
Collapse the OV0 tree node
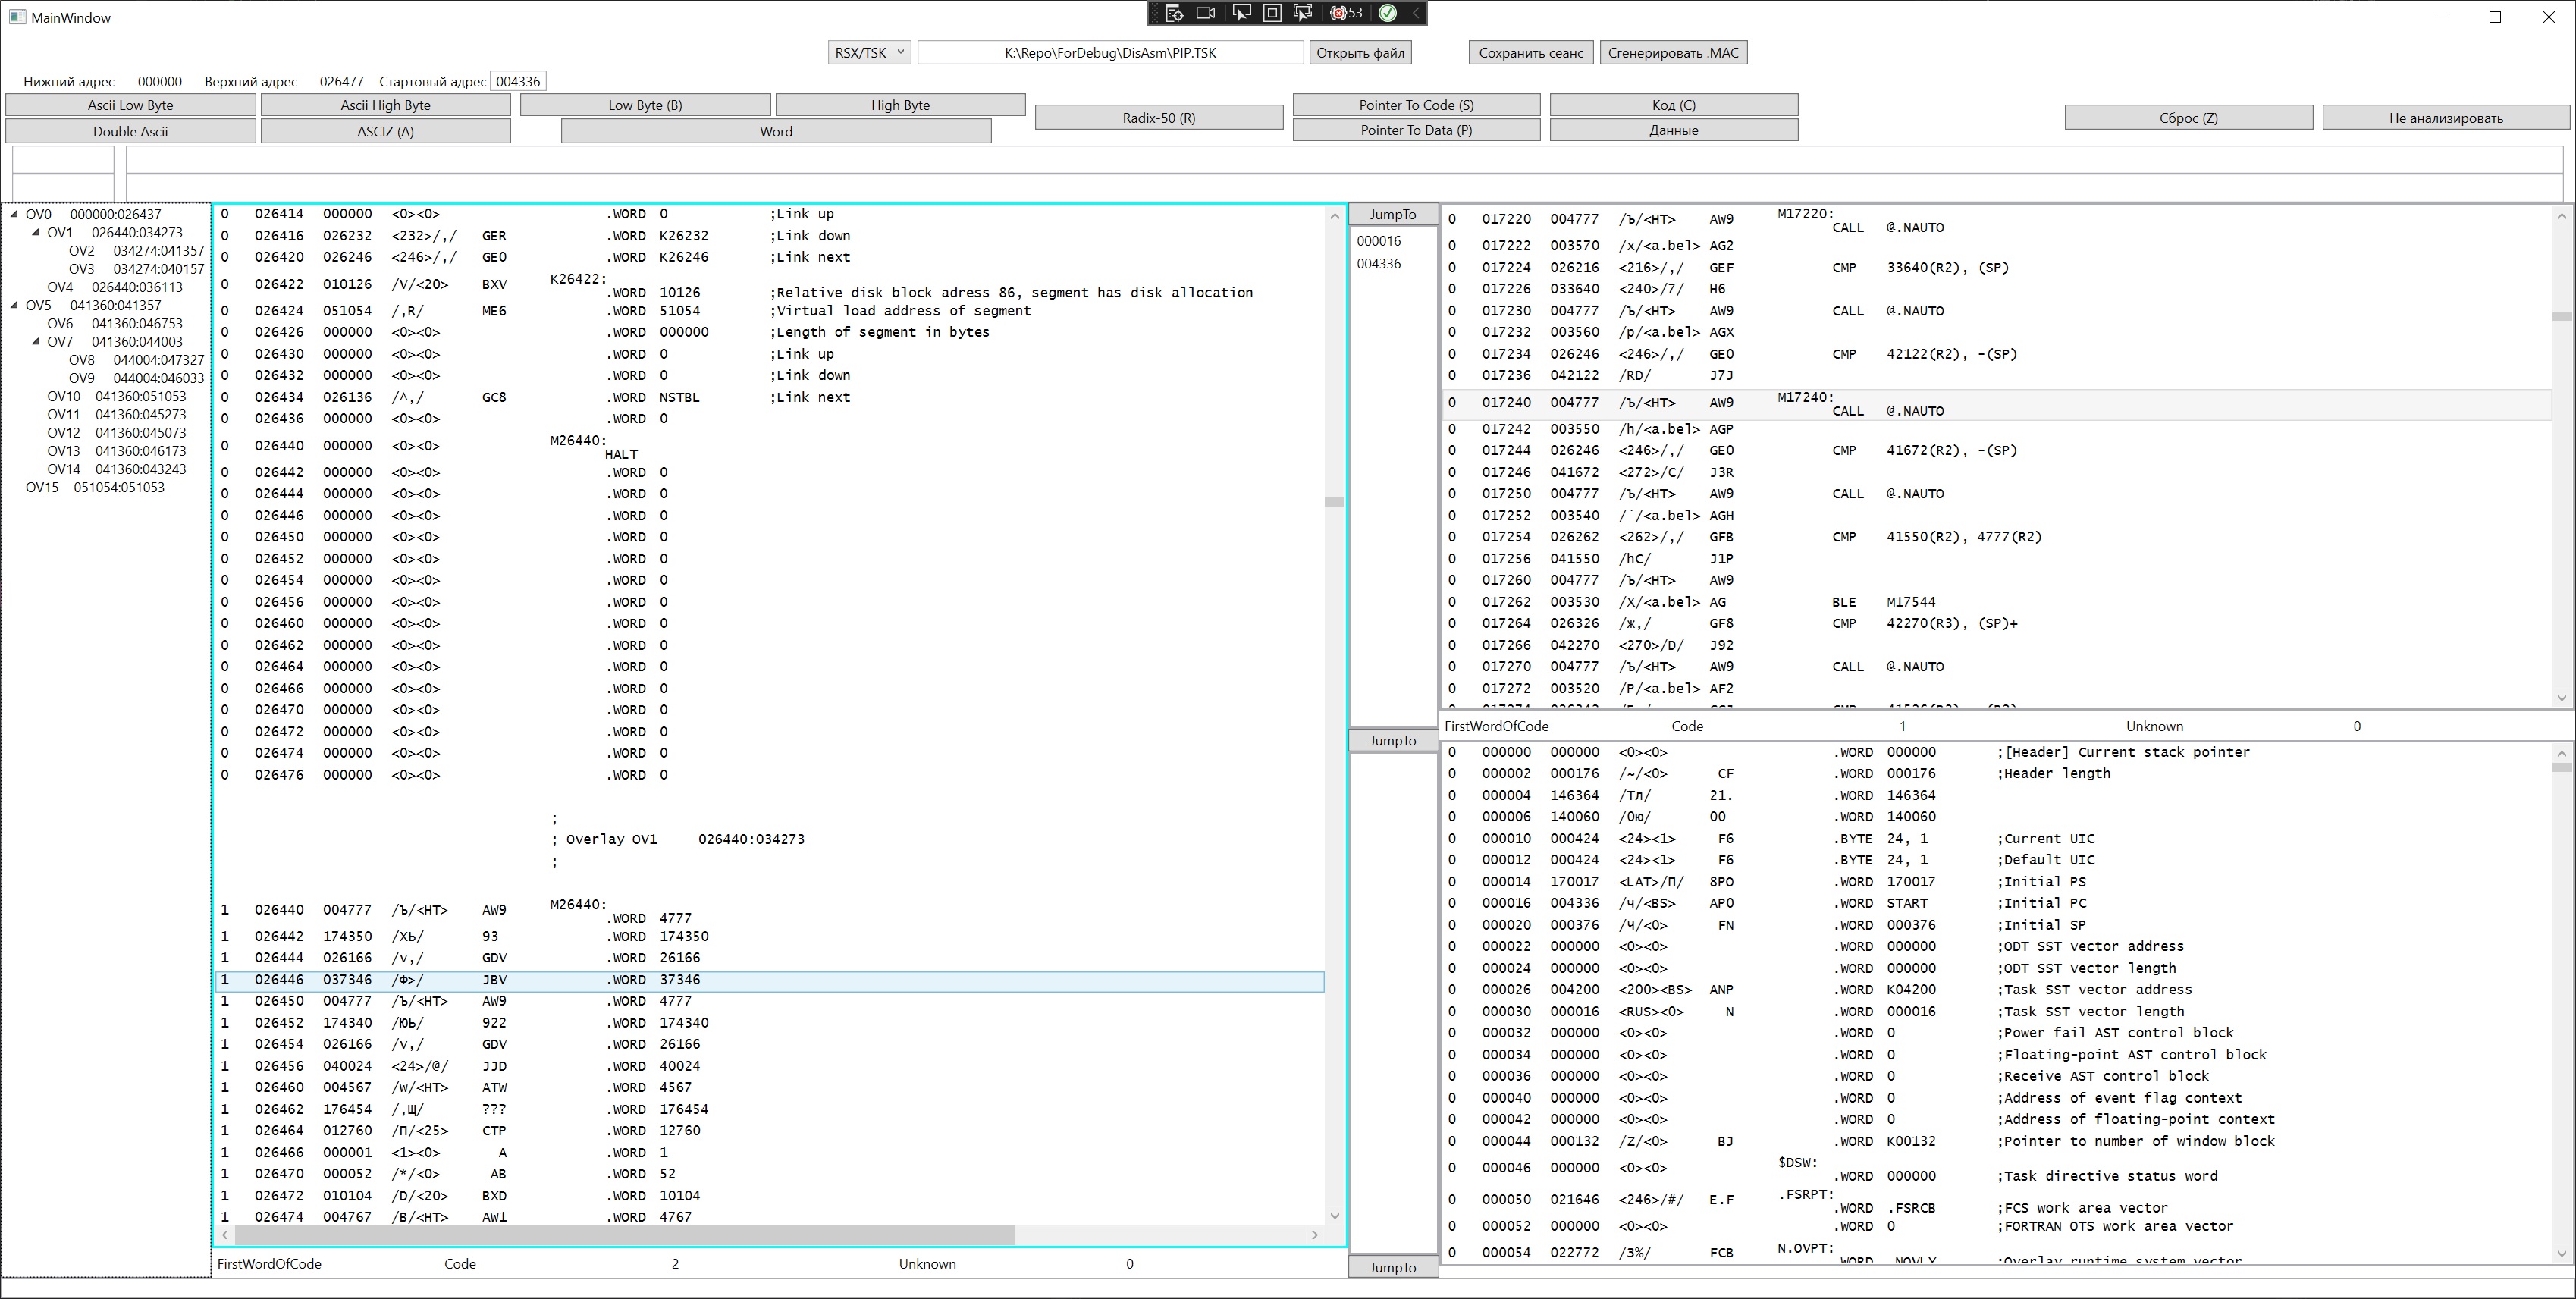tap(14, 214)
